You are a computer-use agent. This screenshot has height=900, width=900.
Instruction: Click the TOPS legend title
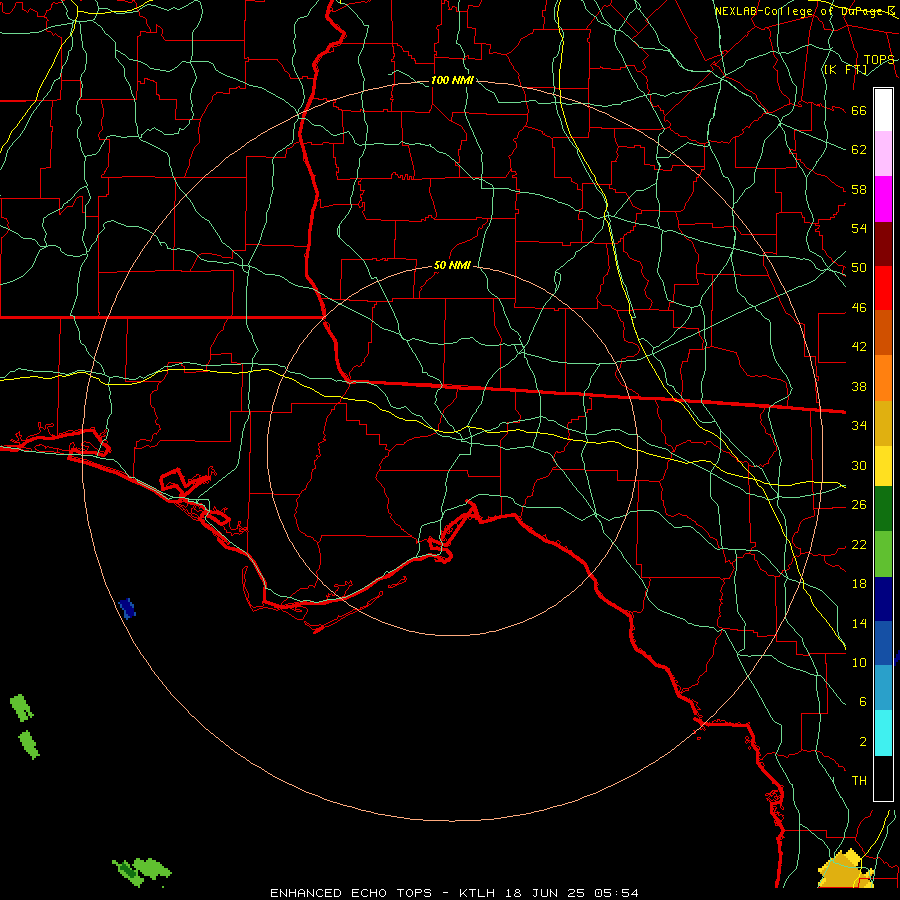coord(879,59)
